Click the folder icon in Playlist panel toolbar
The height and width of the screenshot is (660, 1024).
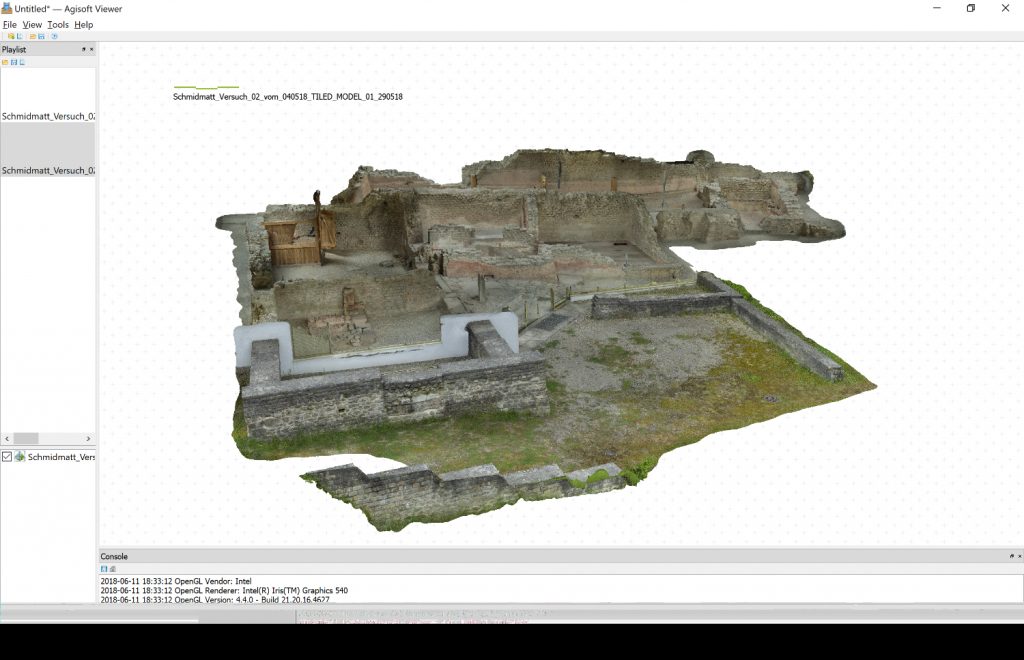(x=5, y=62)
